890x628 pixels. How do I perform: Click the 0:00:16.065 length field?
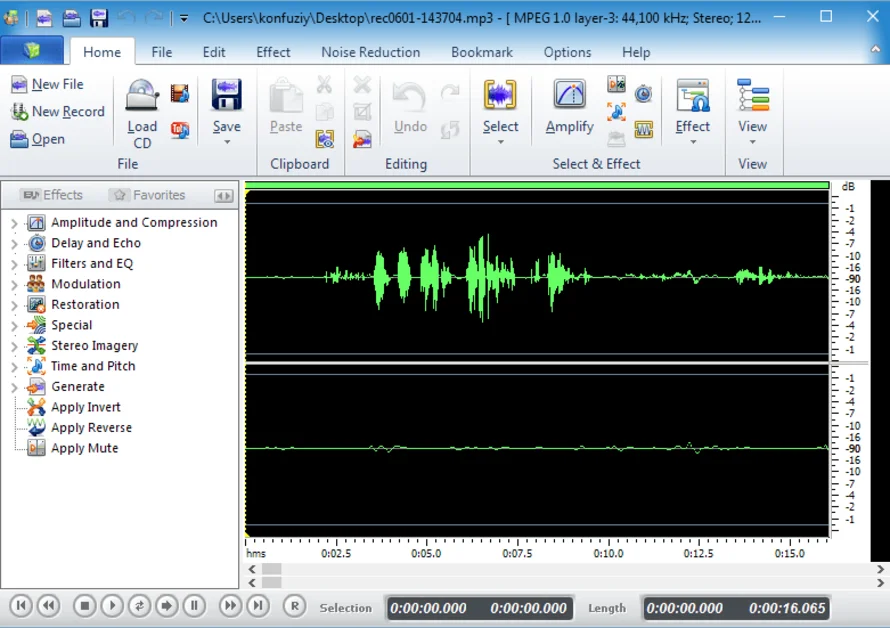[787, 608]
